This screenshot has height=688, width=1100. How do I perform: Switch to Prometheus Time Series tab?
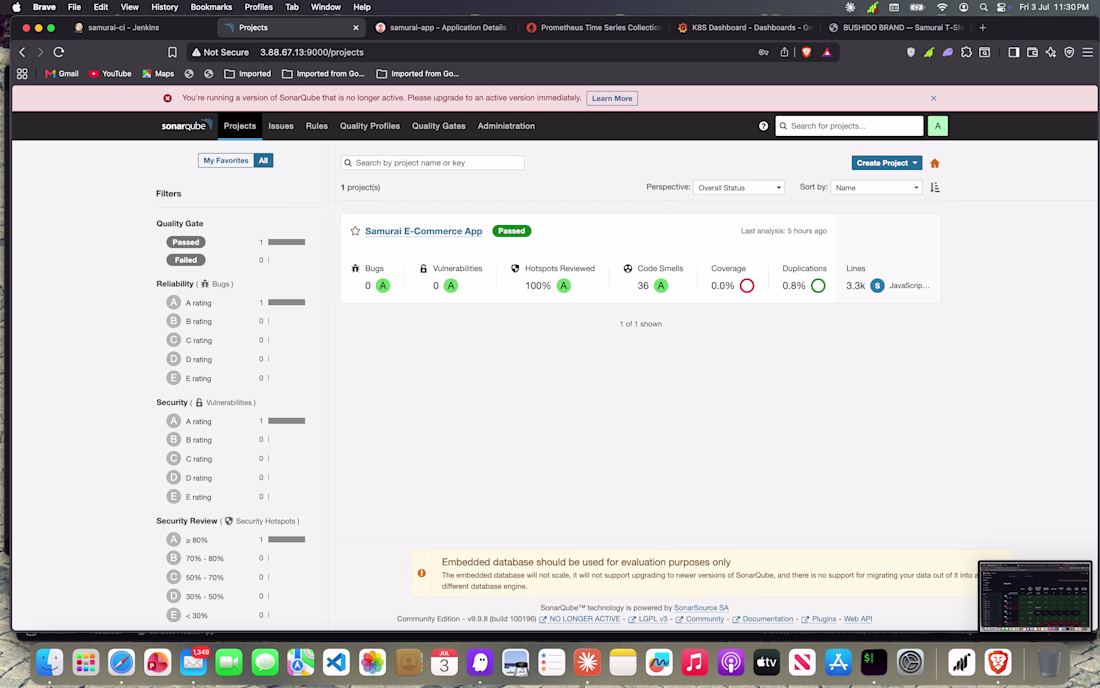(x=593, y=27)
